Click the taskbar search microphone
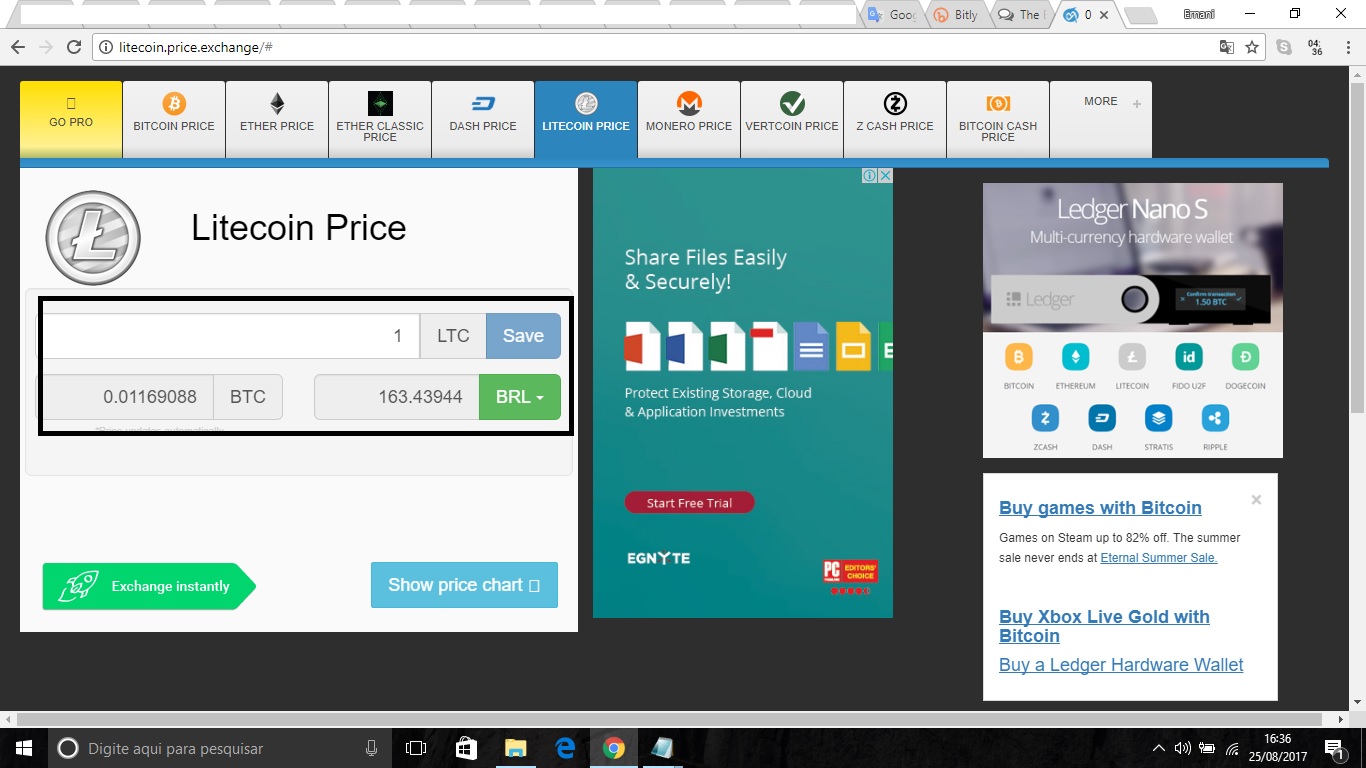The width and height of the screenshot is (1366, 768). 372,748
